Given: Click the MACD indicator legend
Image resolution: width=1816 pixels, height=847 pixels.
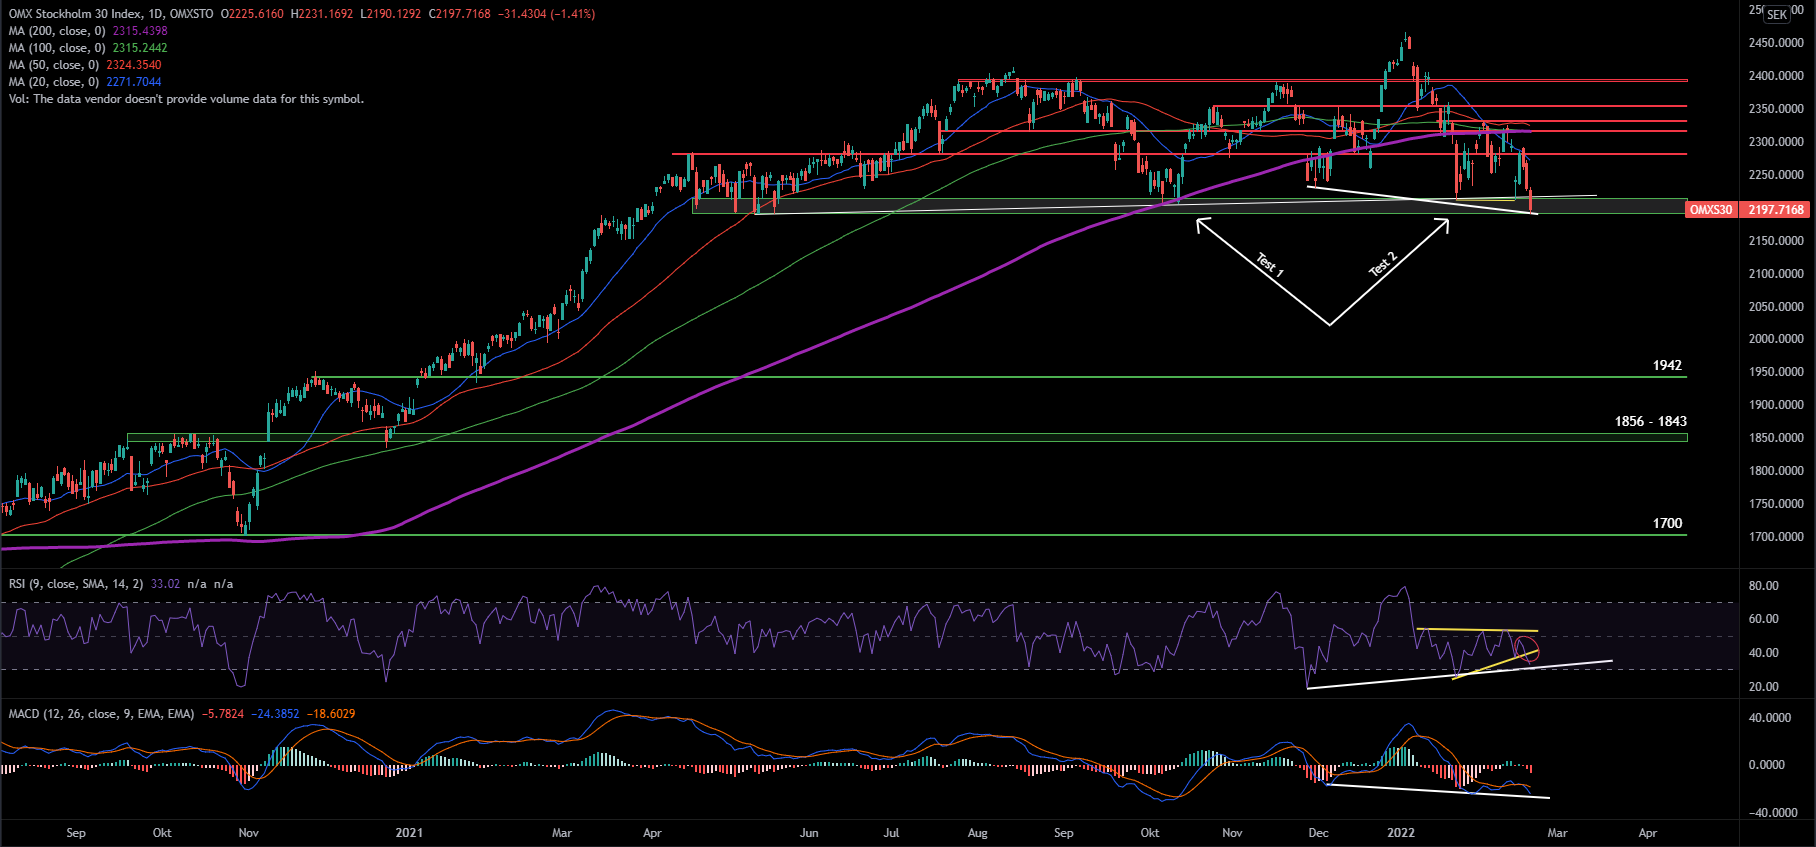Looking at the screenshot, I should tap(100, 714).
